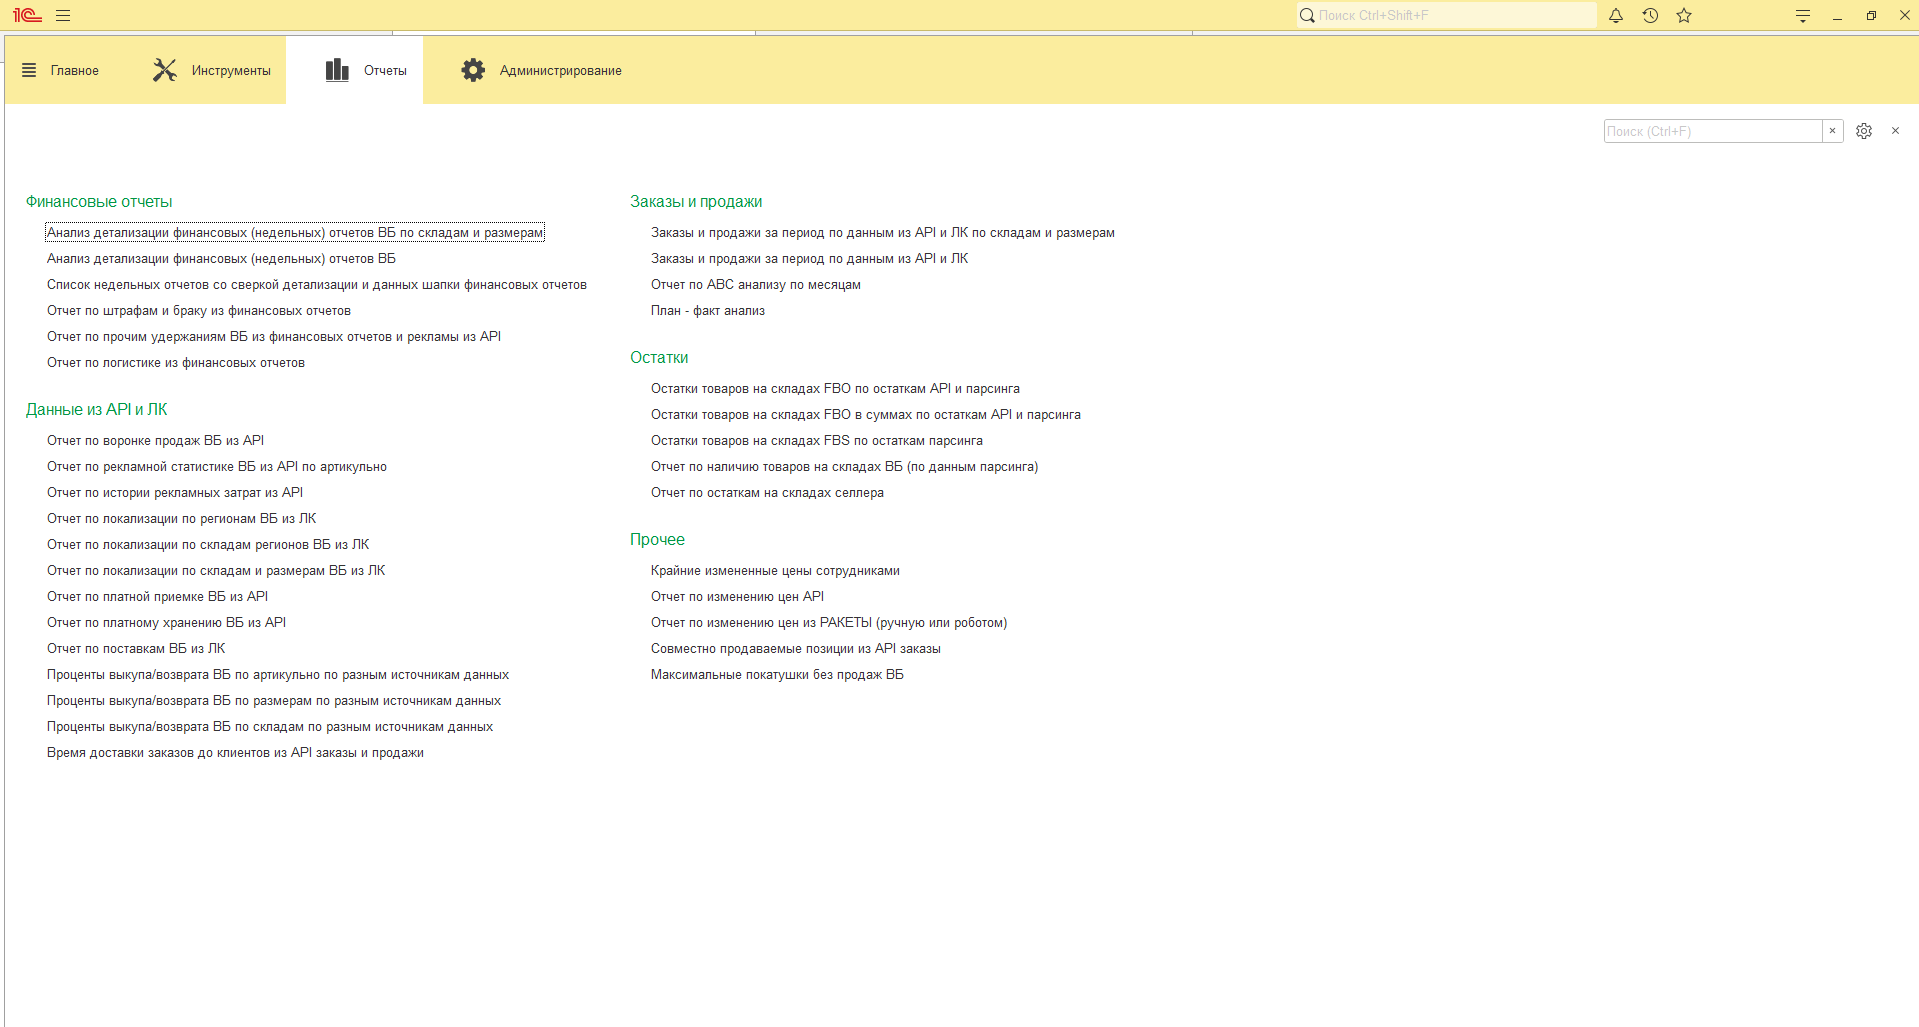Open Крайние измененные цены сотрудниками
The height and width of the screenshot is (1027, 1919).
(776, 570)
